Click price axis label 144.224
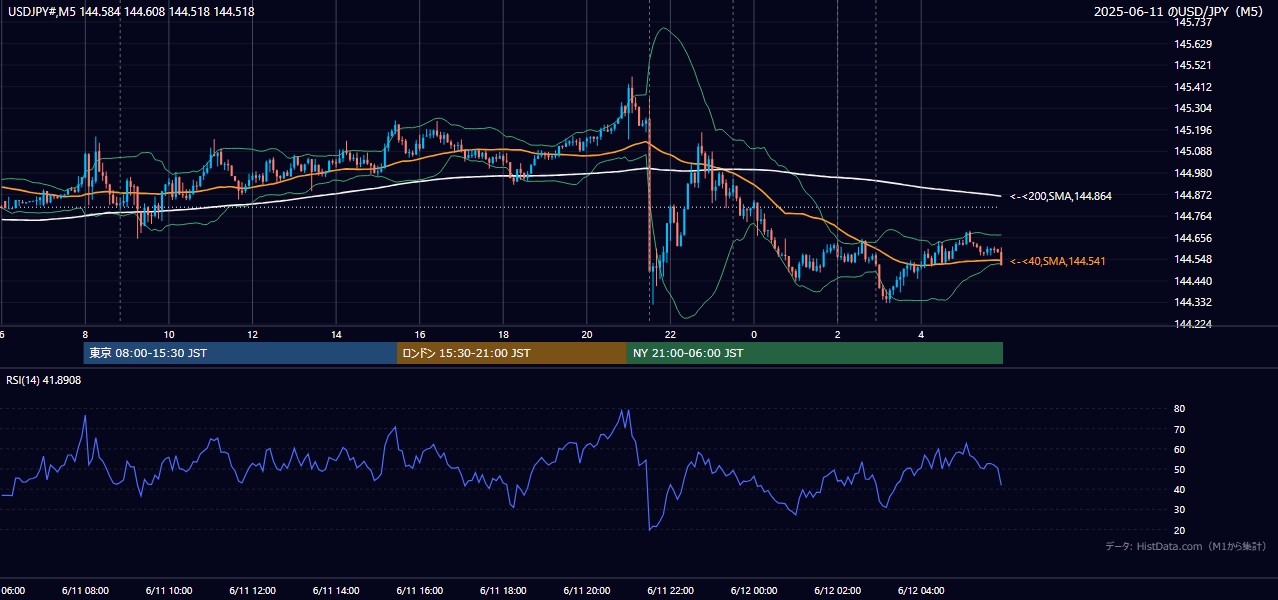Screen dimensions: 1278x600 pyautogui.click(x=1193, y=324)
